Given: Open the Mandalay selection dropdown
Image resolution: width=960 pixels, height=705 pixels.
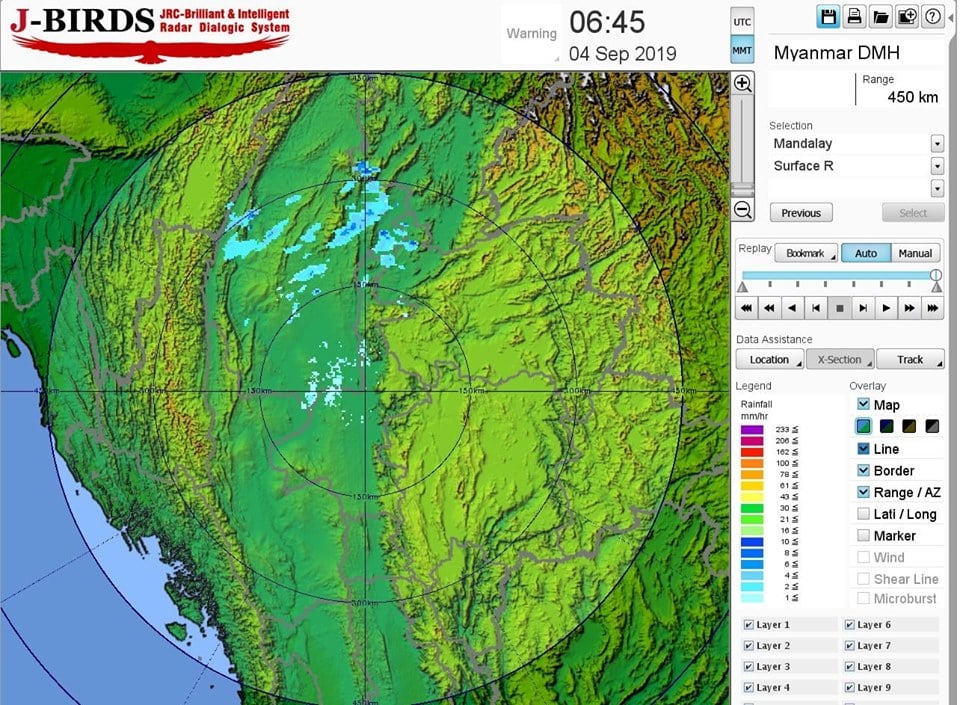Looking at the screenshot, I should (x=937, y=144).
